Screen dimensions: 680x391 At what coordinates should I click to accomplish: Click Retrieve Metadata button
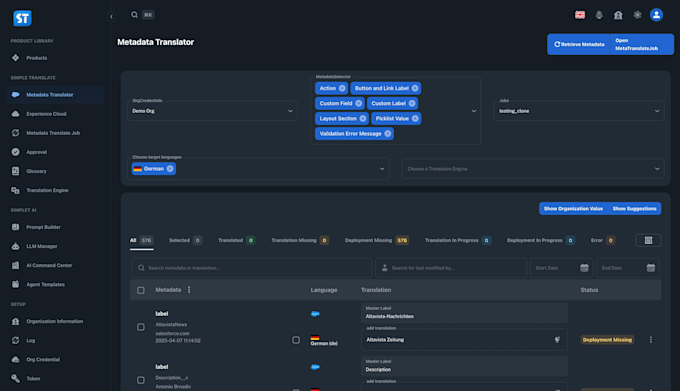click(579, 44)
